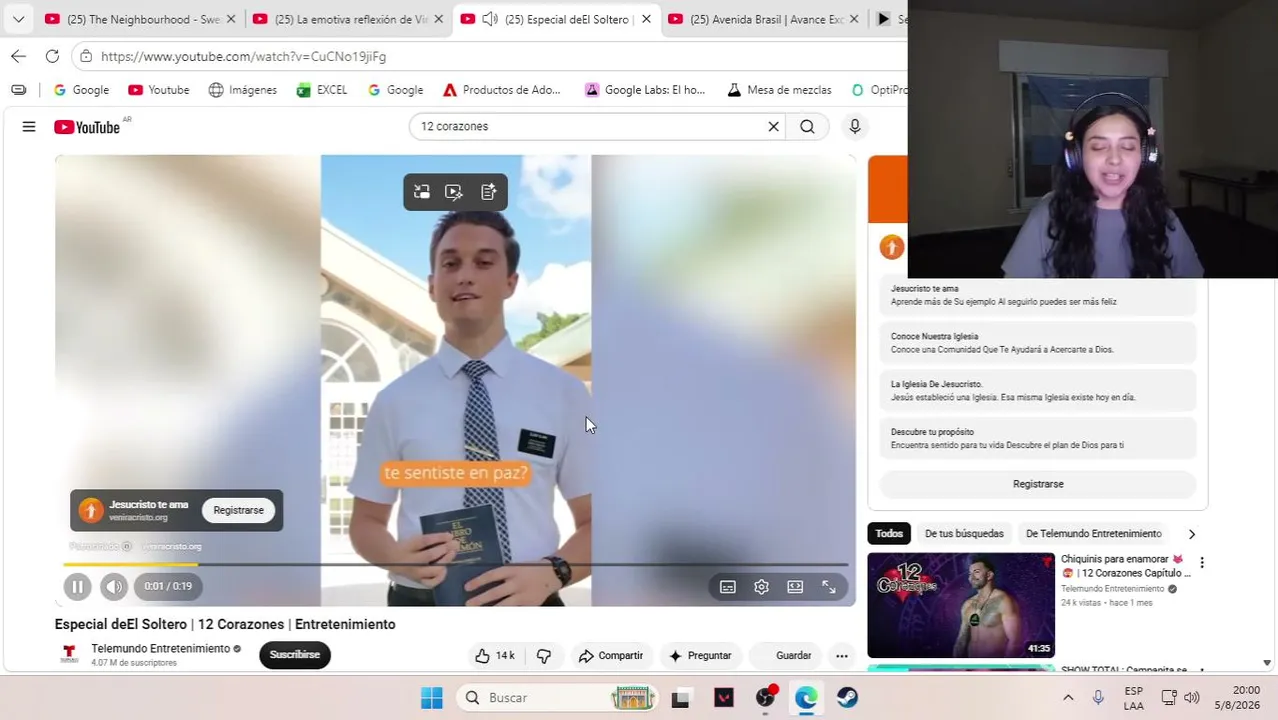This screenshot has width=1278, height=720.
Task: Share the video via Compartir
Action: tap(610, 656)
